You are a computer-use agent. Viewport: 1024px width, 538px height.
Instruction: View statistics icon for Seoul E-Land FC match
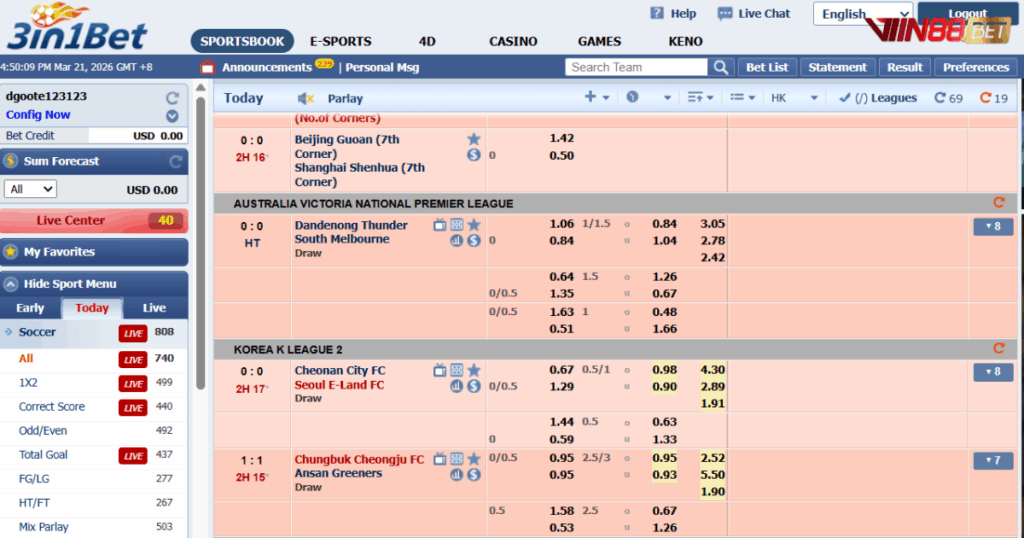pyautogui.click(x=456, y=387)
